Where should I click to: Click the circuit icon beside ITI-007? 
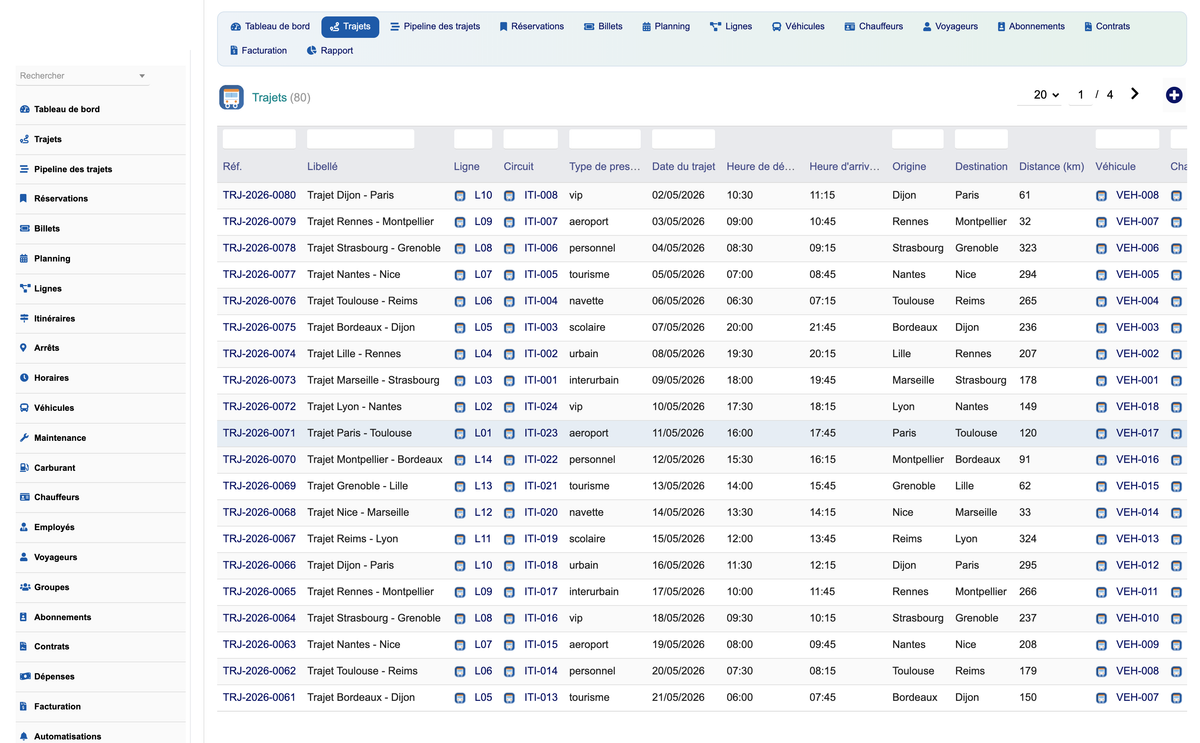tap(509, 222)
